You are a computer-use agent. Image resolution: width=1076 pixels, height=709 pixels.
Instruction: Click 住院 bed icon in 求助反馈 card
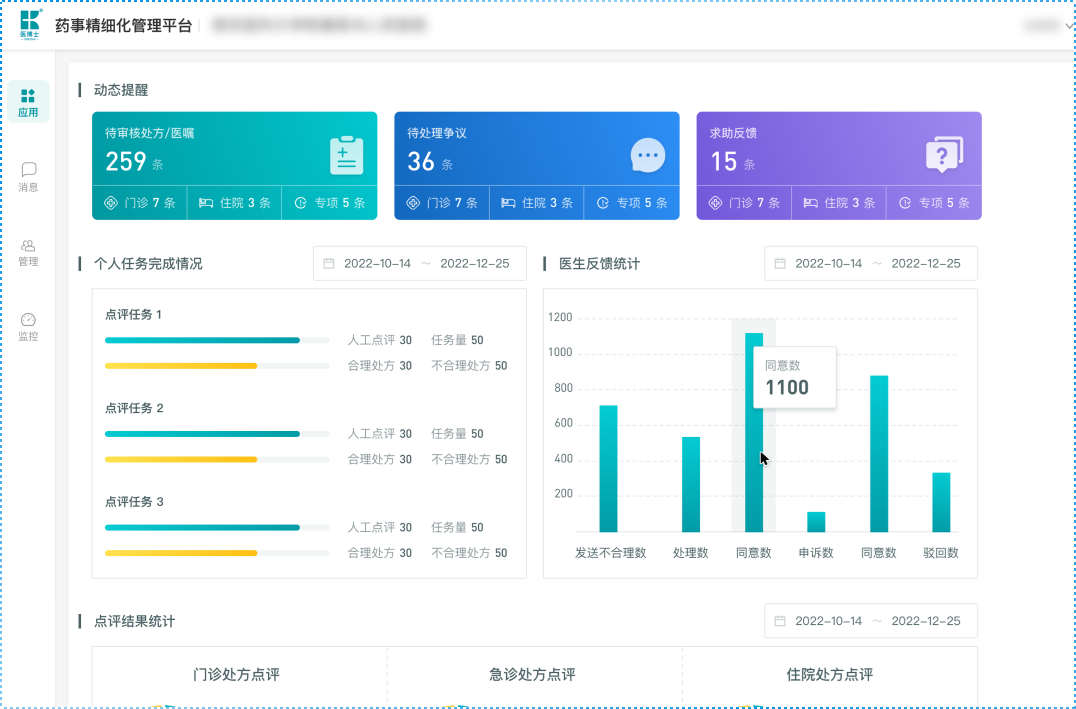pos(810,203)
